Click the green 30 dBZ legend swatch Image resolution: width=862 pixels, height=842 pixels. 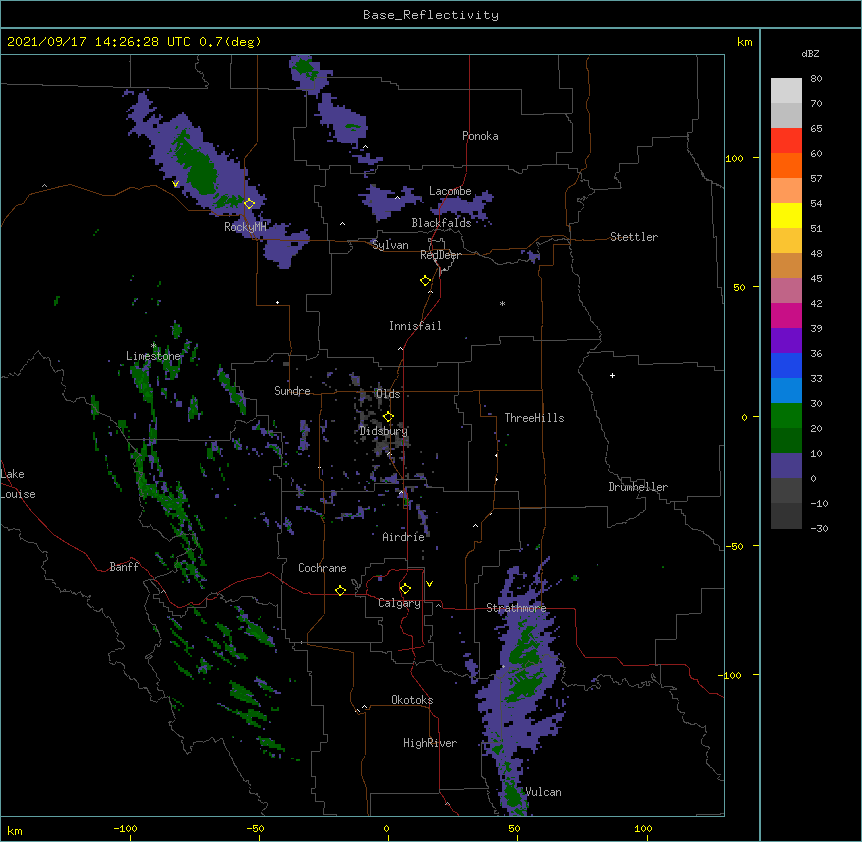[786, 416]
